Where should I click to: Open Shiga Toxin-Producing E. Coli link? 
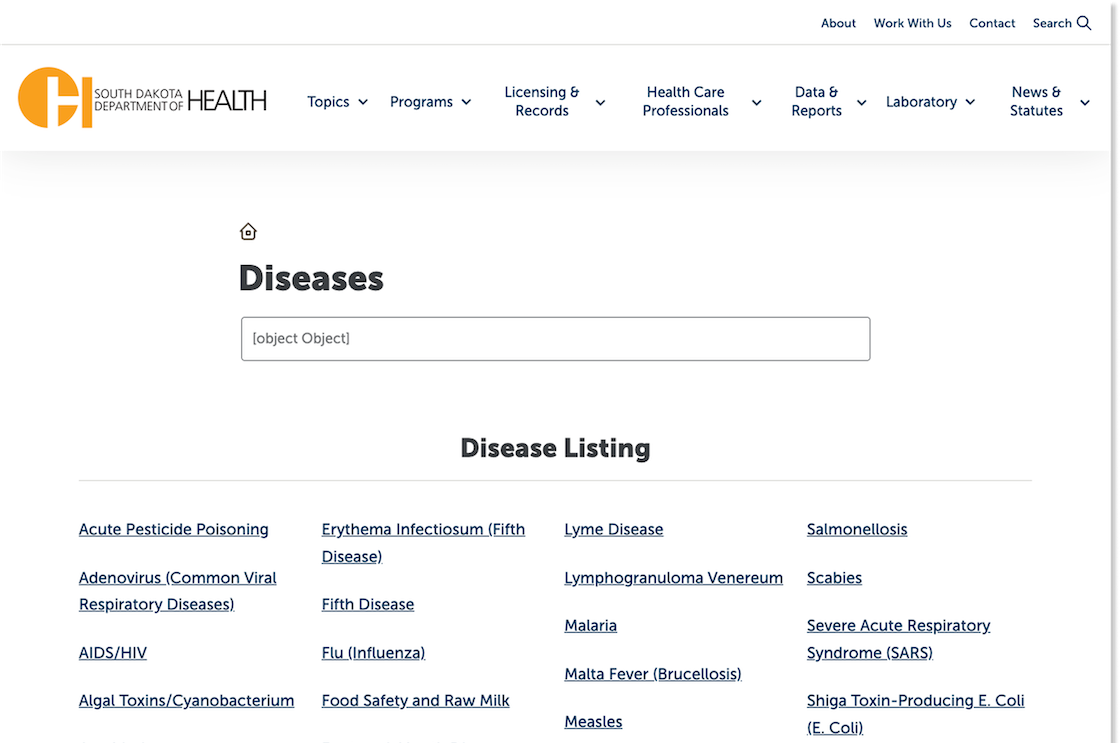click(x=916, y=714)
